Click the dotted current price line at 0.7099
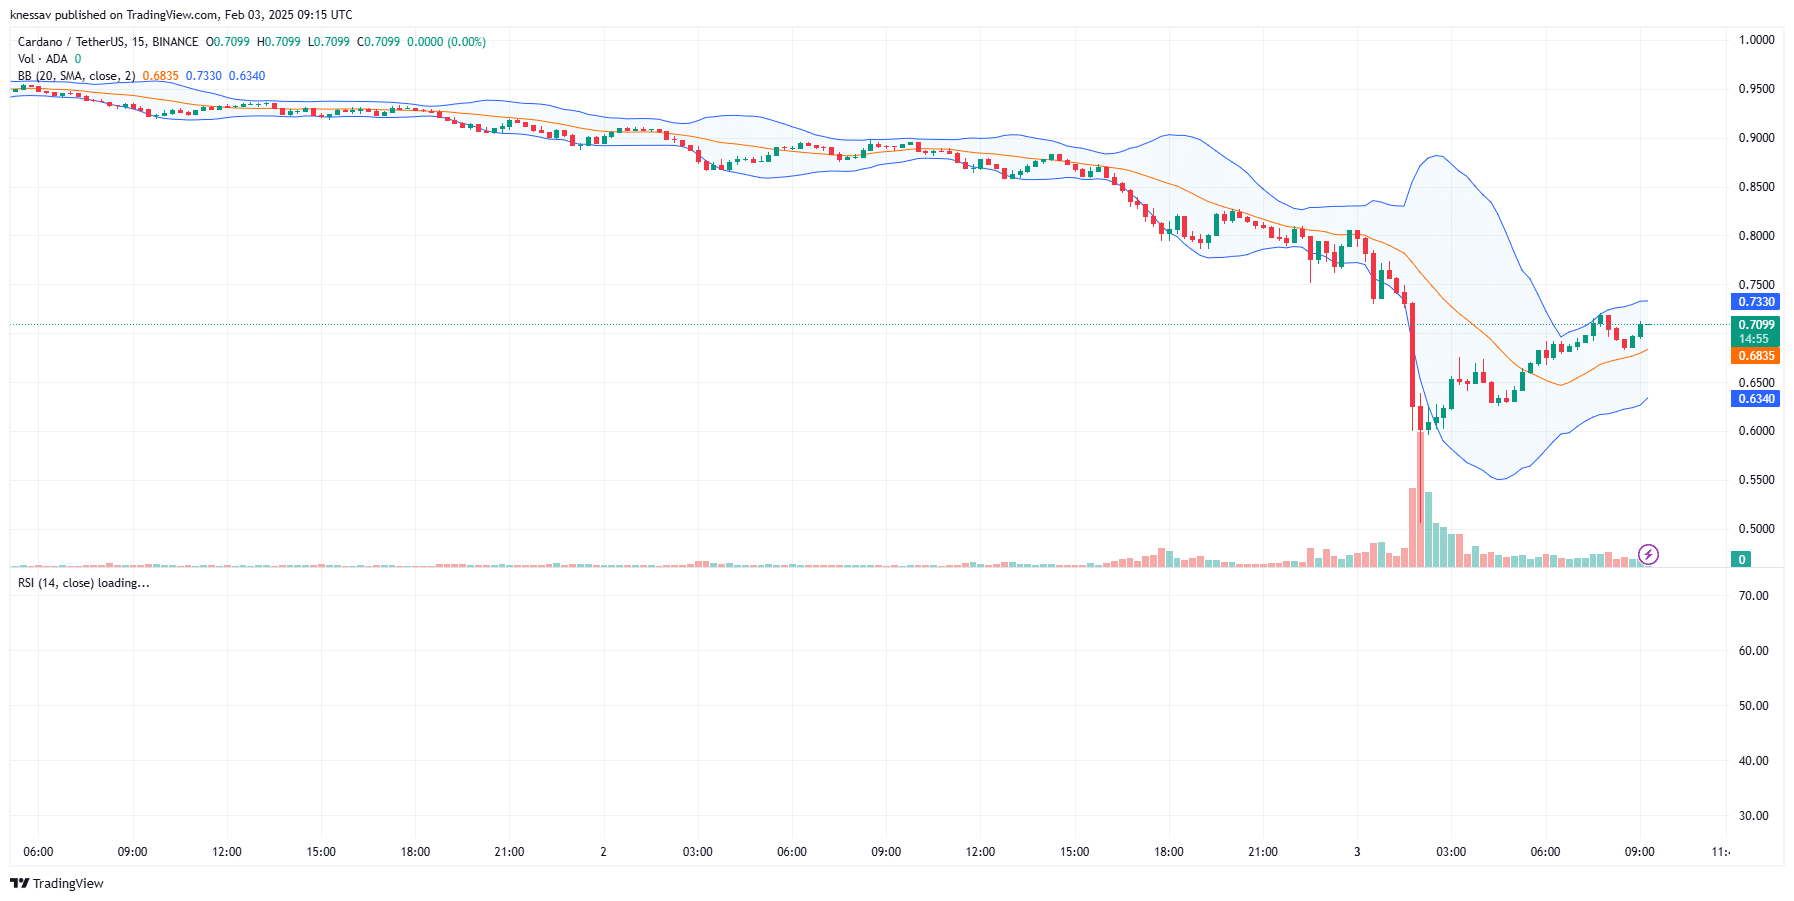 point(868,325)
